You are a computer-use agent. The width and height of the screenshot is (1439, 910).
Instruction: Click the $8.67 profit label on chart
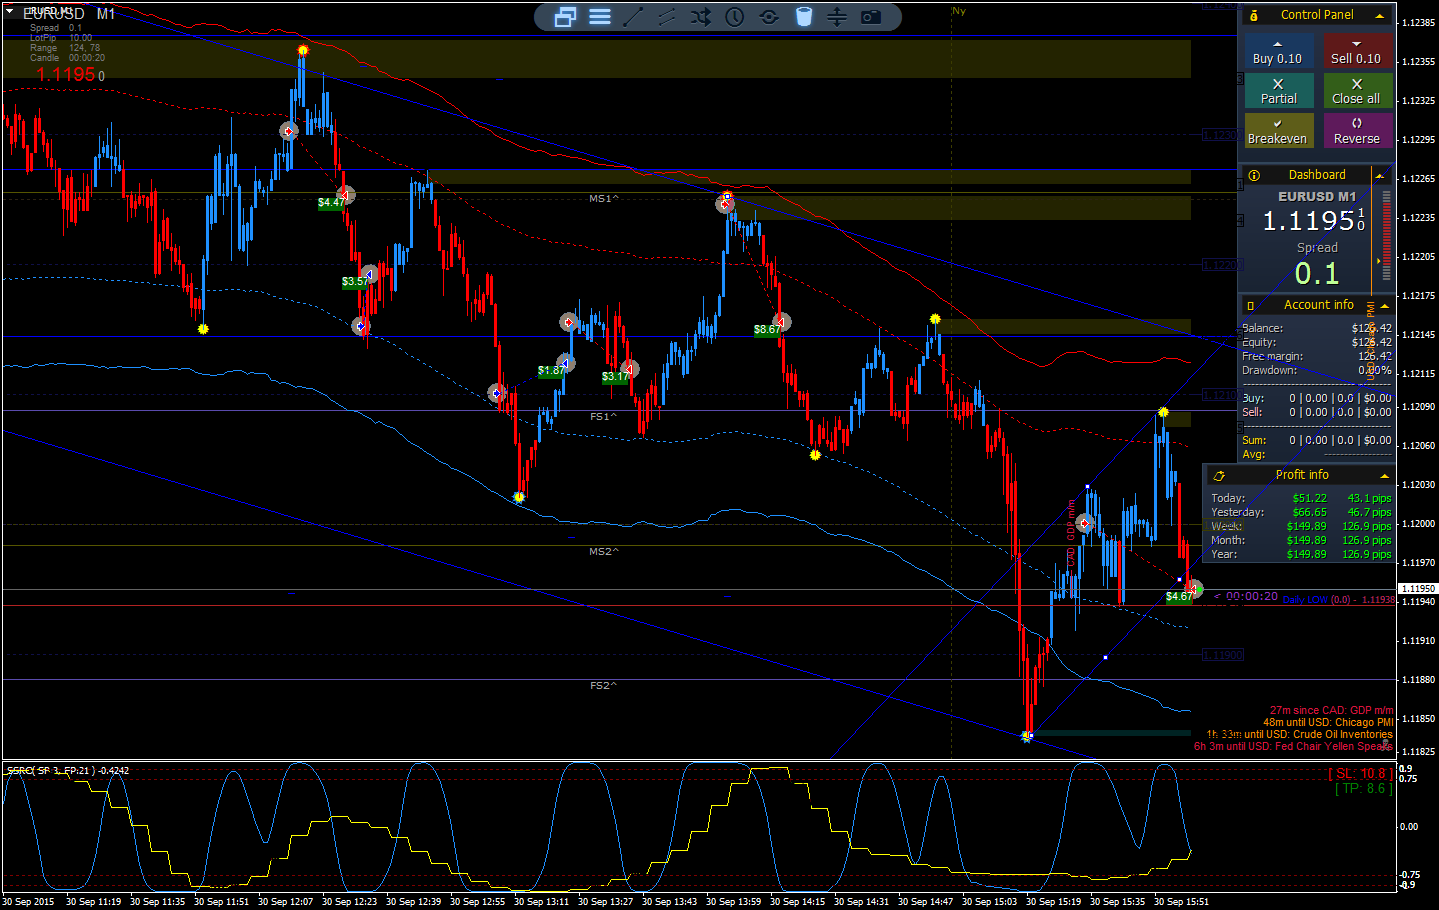click(x=767, y=329)
